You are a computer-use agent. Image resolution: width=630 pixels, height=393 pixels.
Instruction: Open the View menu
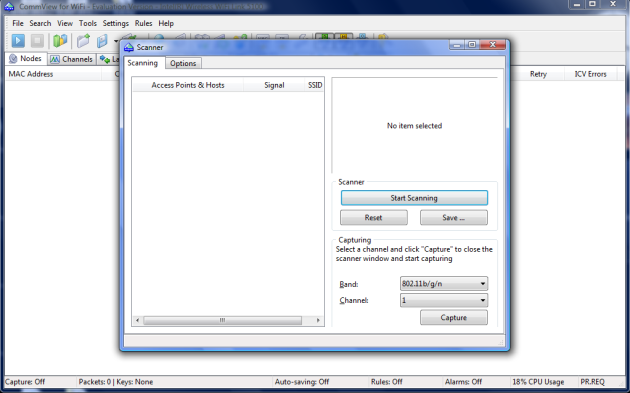click(65, 23)
